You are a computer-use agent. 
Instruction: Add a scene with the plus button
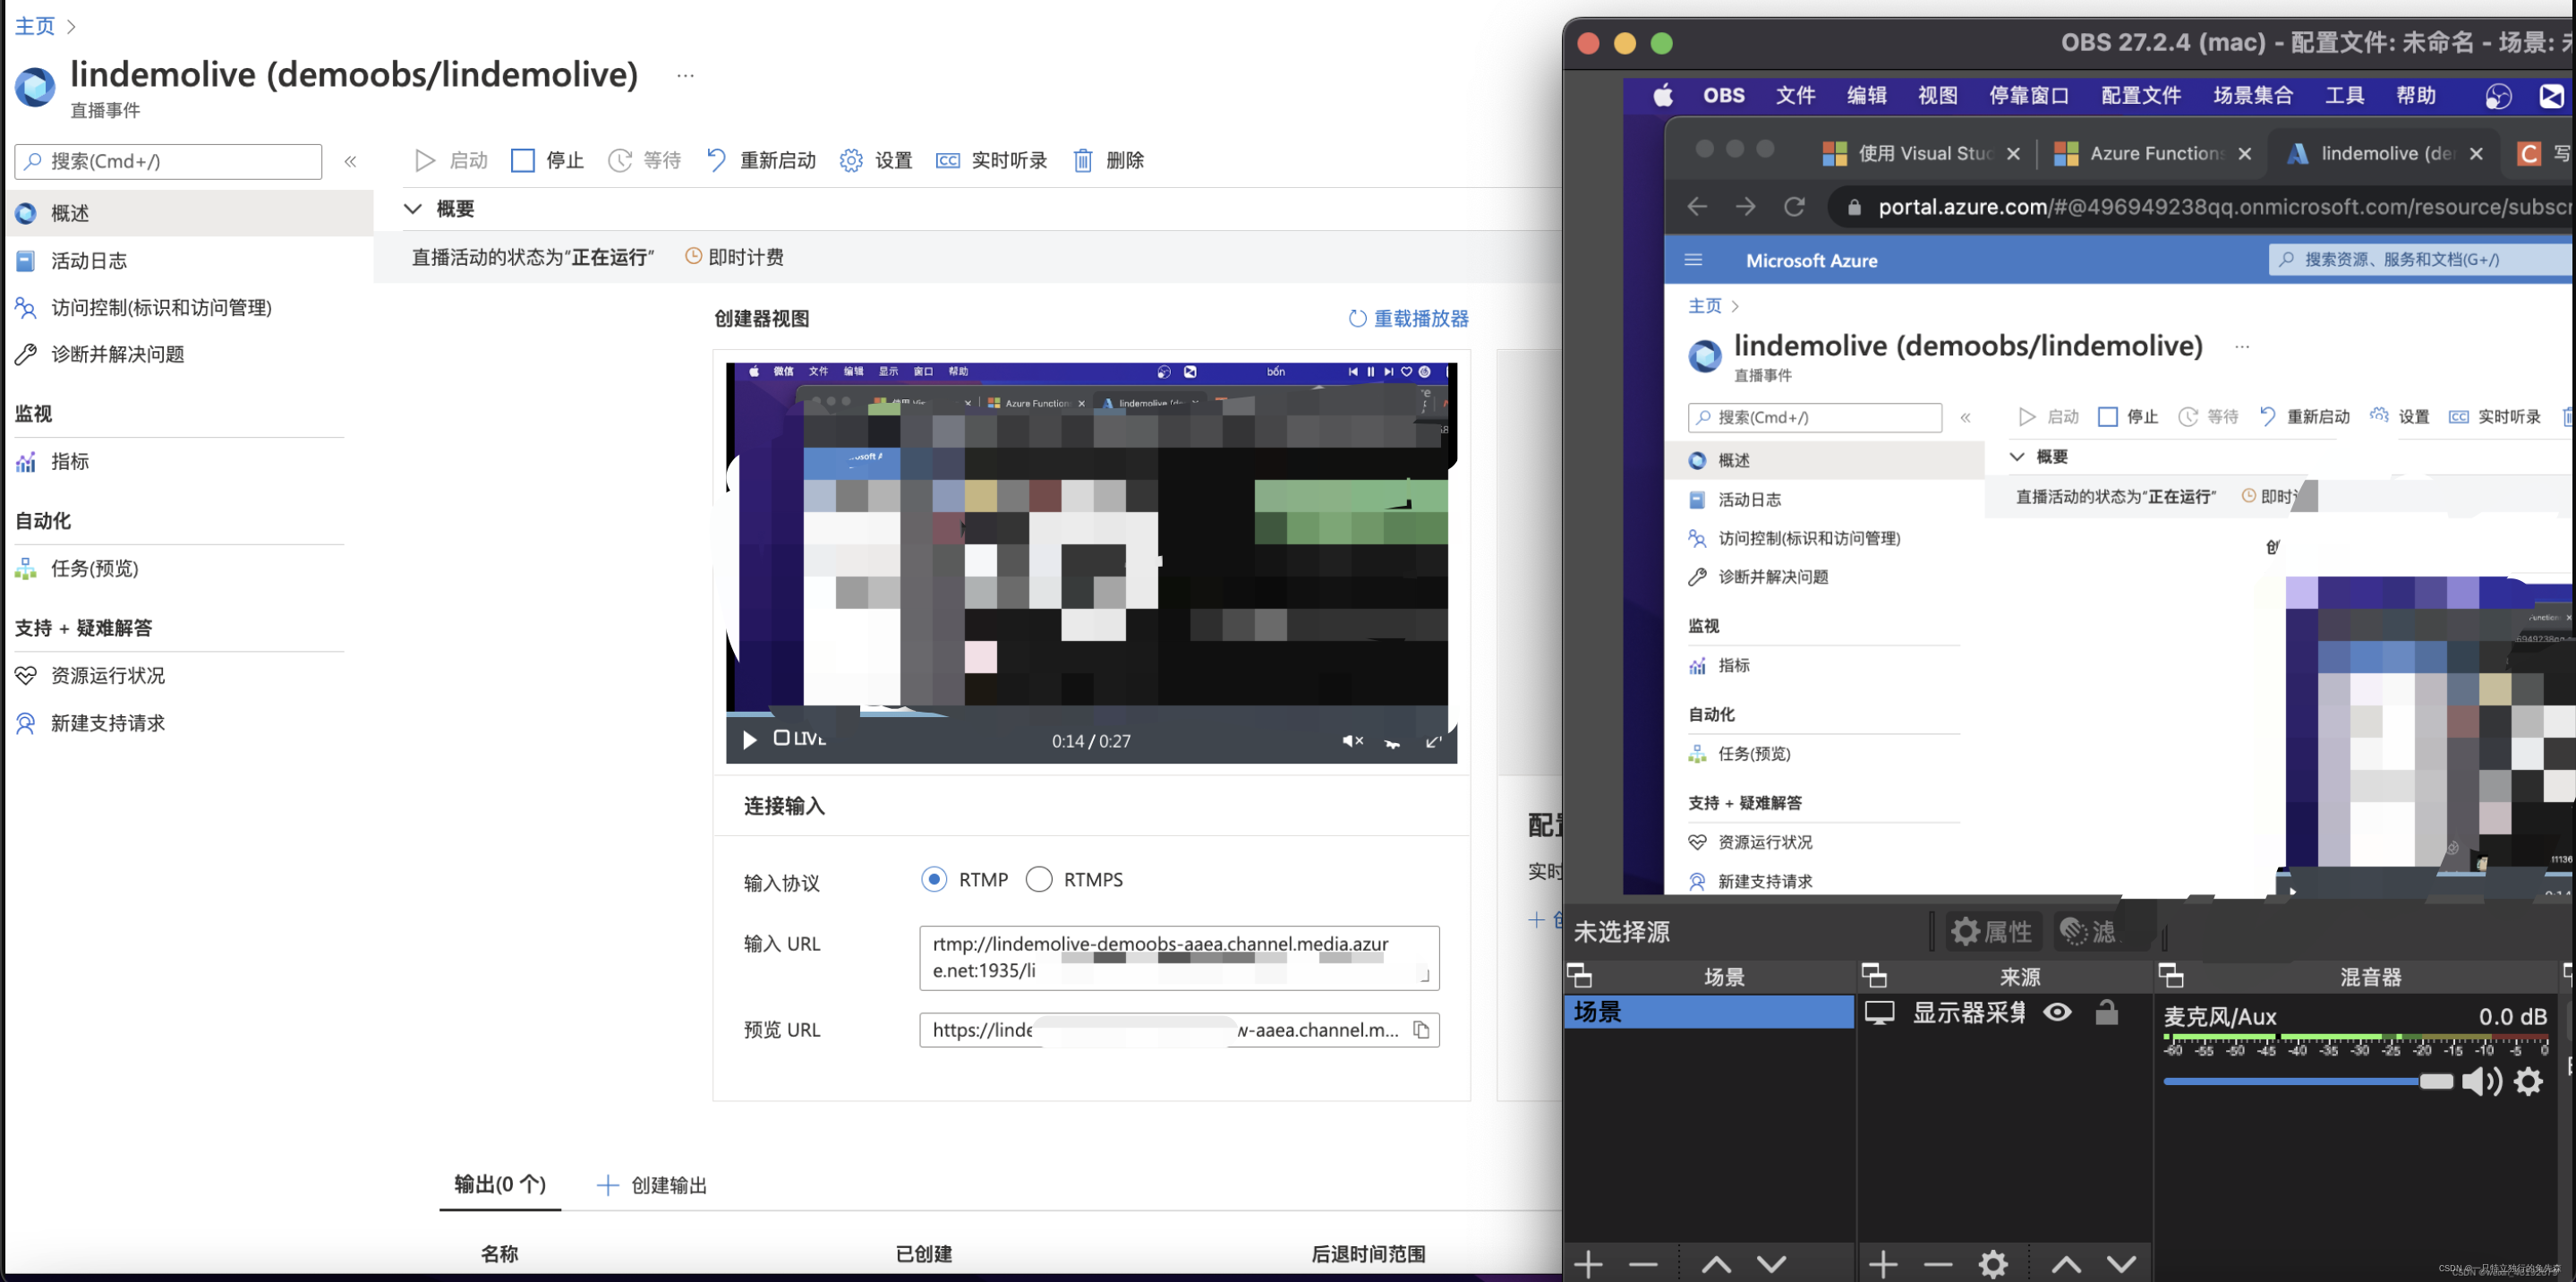[x=1588, y=1264]
